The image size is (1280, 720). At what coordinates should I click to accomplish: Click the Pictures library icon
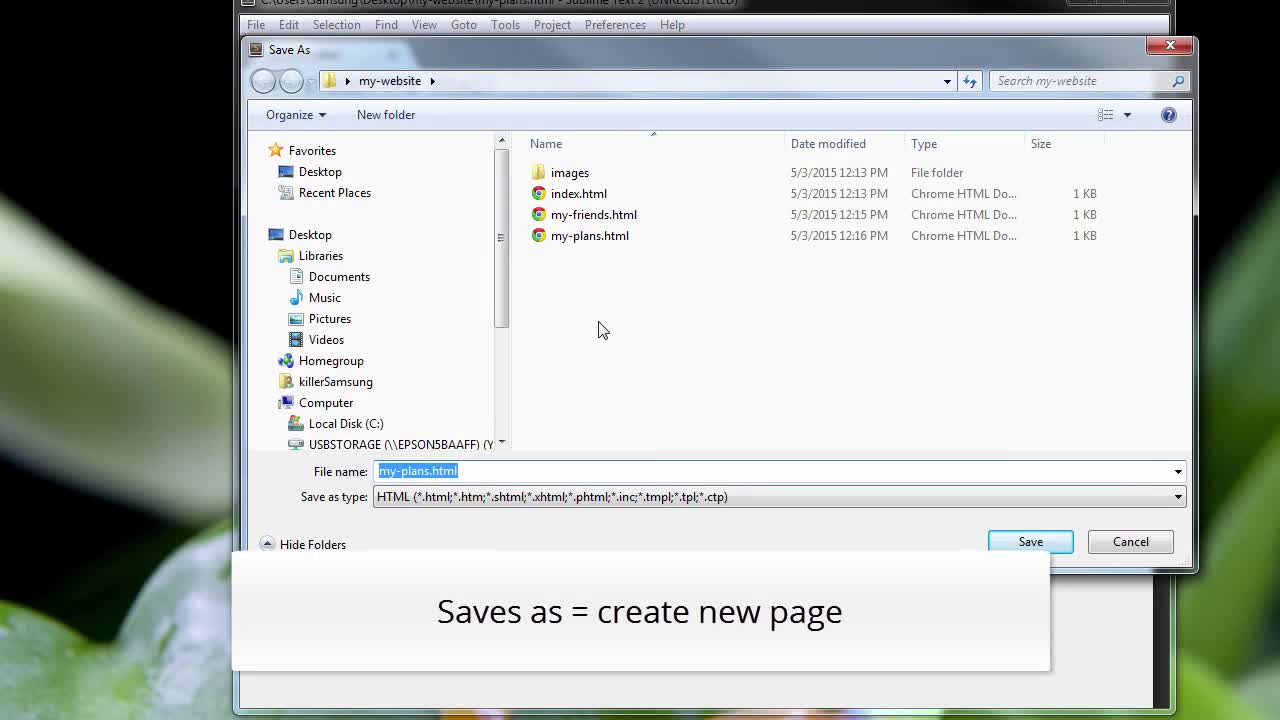click(x=296, y=319)
